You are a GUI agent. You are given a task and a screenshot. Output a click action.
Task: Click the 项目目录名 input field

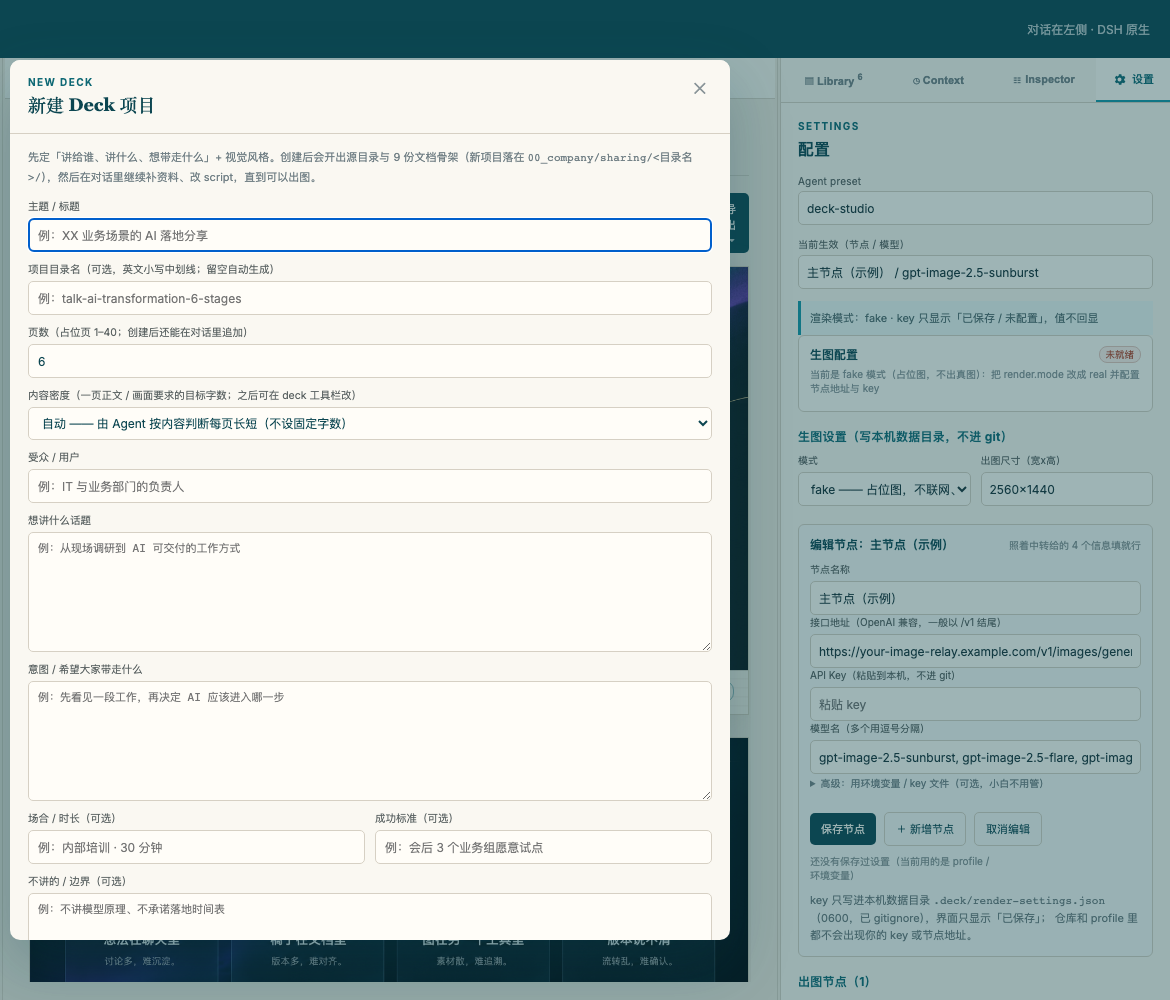369,299
